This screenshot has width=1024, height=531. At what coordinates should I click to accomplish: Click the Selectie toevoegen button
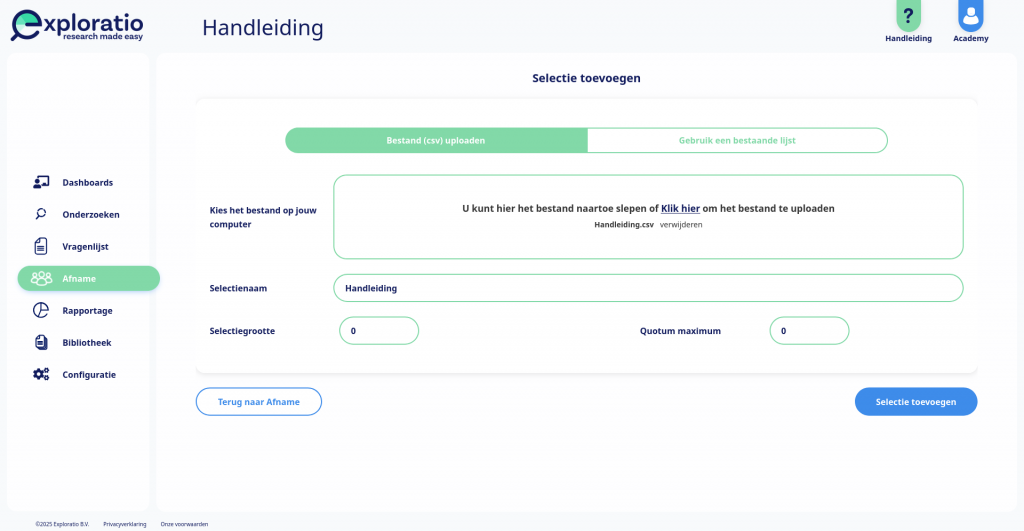click(x=916, y=402)
